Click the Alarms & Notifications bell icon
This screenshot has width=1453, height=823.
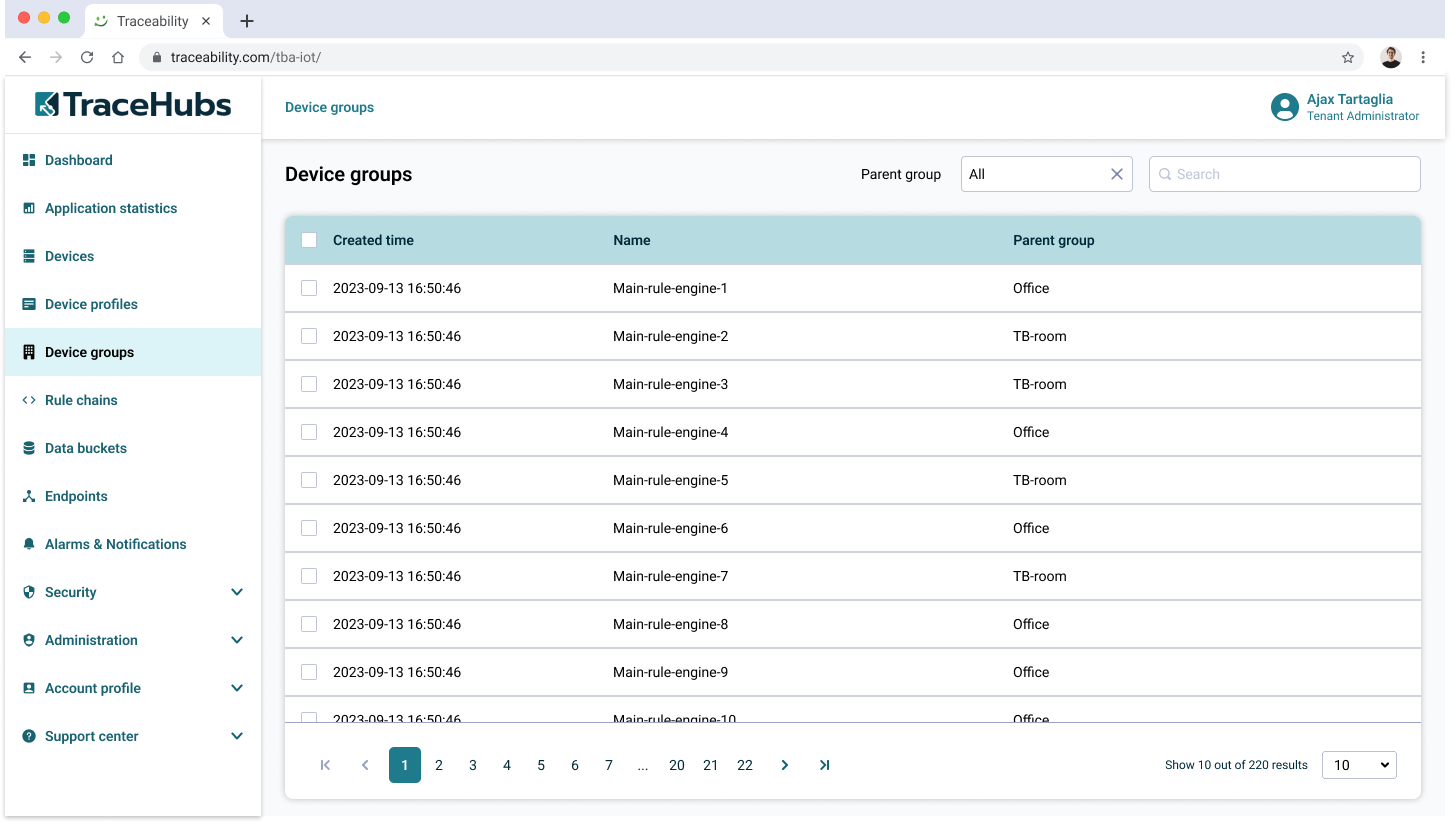[29, 544]
